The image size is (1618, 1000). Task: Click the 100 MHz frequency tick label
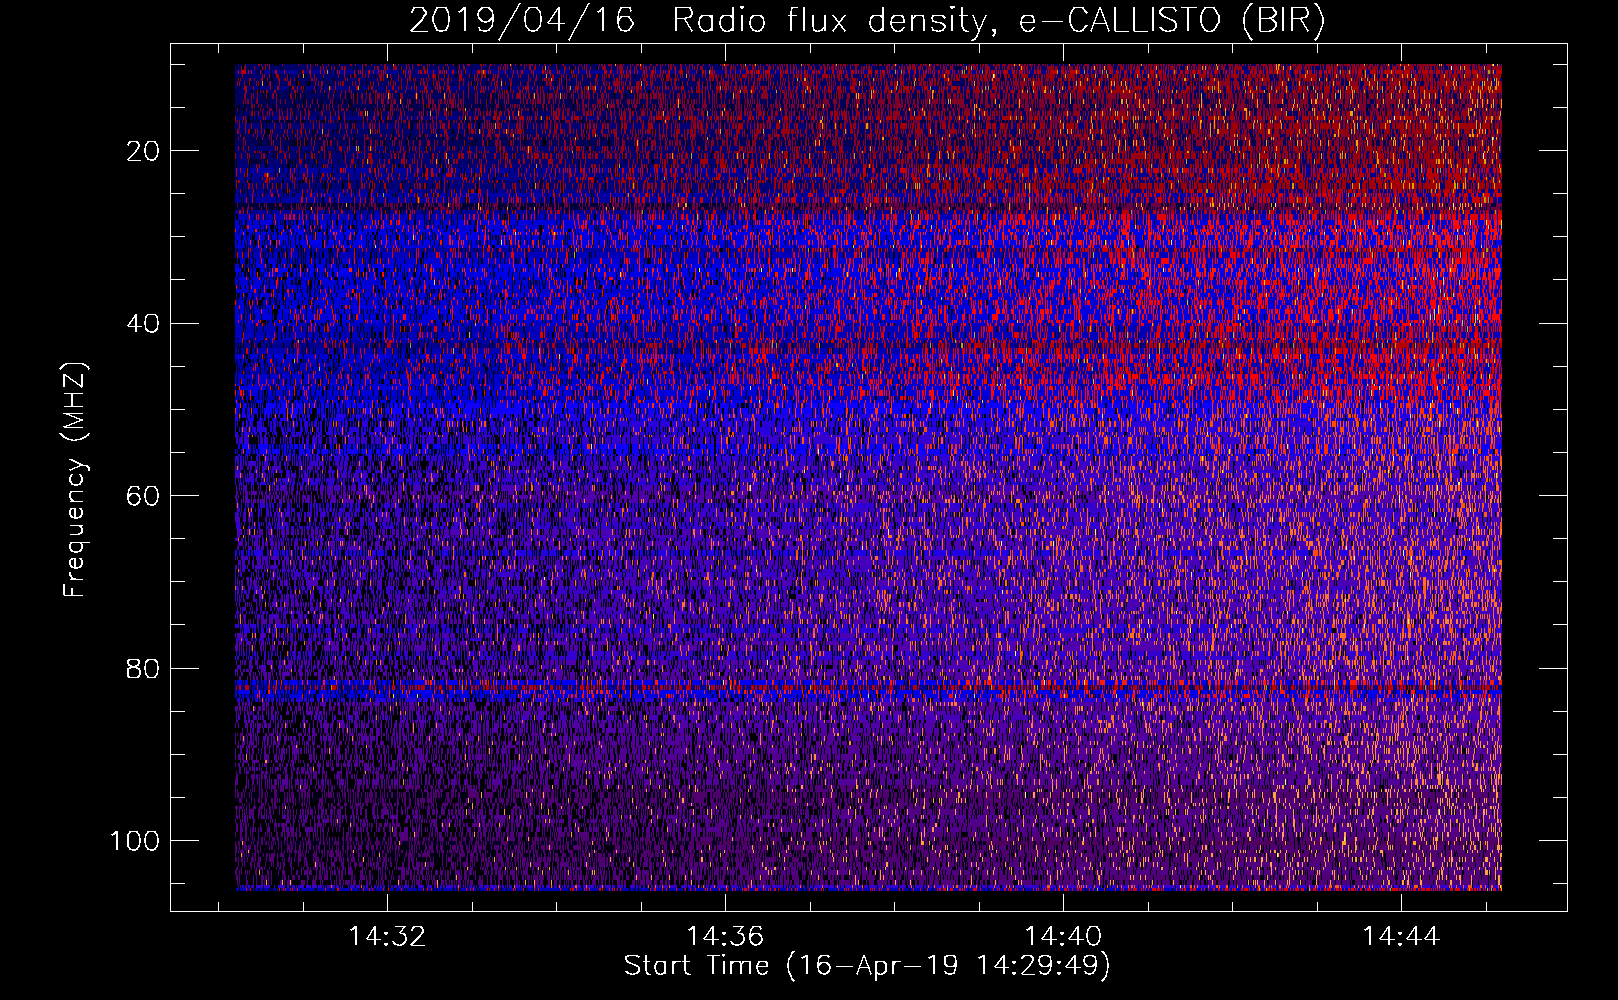point(135,841)
